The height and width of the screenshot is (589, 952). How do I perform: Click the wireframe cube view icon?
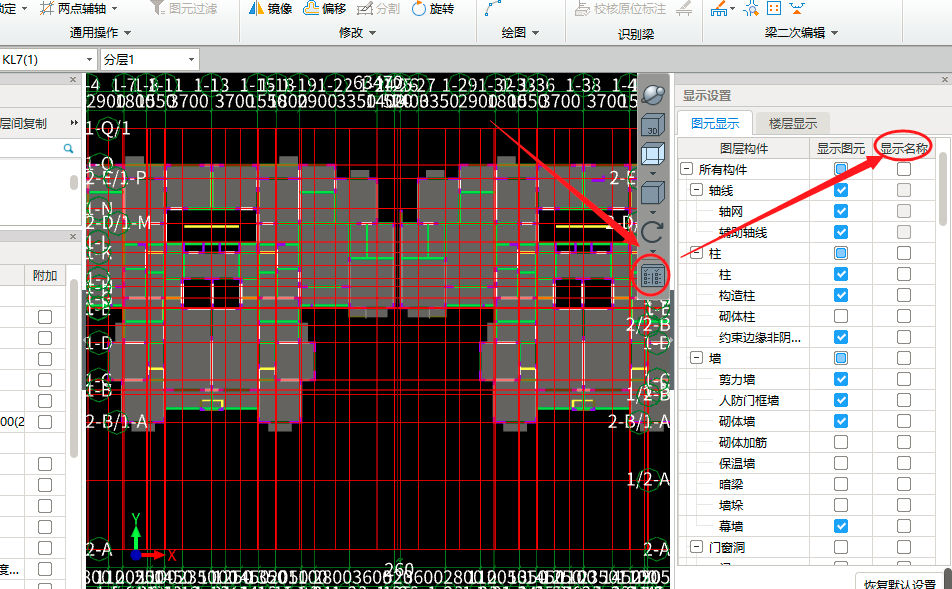click(653, 154)
